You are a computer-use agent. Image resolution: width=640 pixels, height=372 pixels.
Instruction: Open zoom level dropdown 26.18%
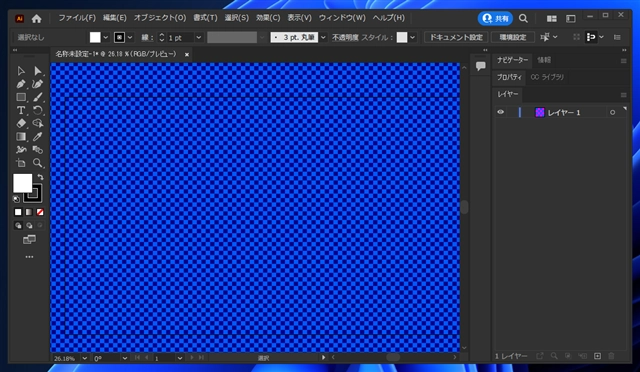[84, 358]
